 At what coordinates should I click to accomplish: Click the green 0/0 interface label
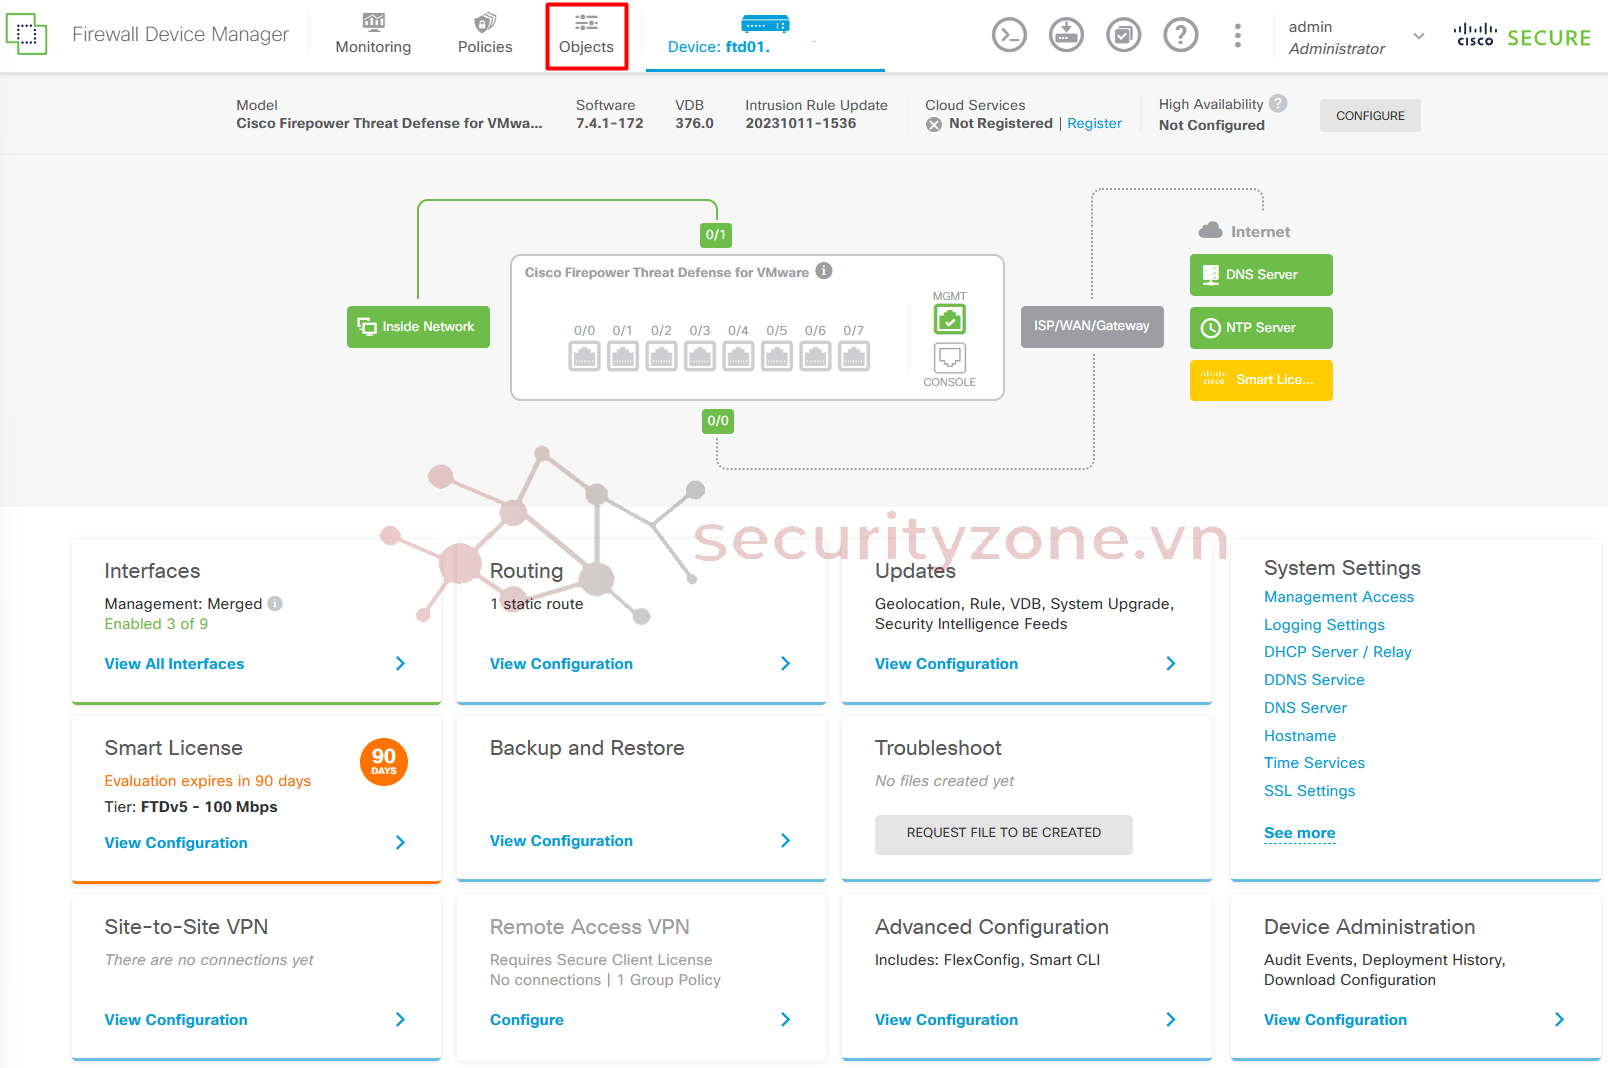(x=718, y=421)
